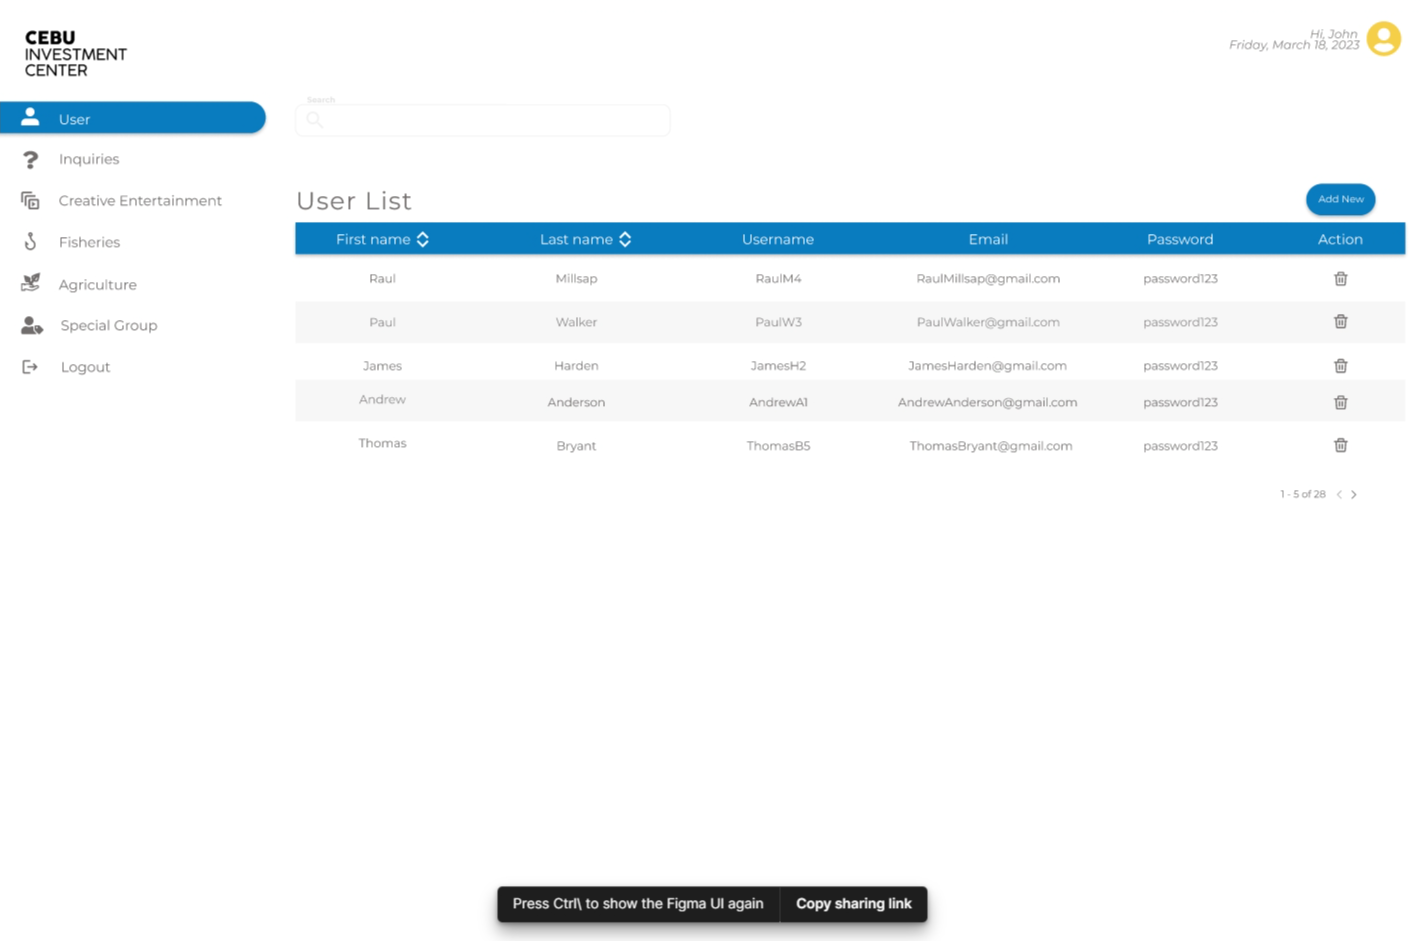Click the search magnifier icon
The height and width of the screenshot is (941, 1422).
[314, 120]
